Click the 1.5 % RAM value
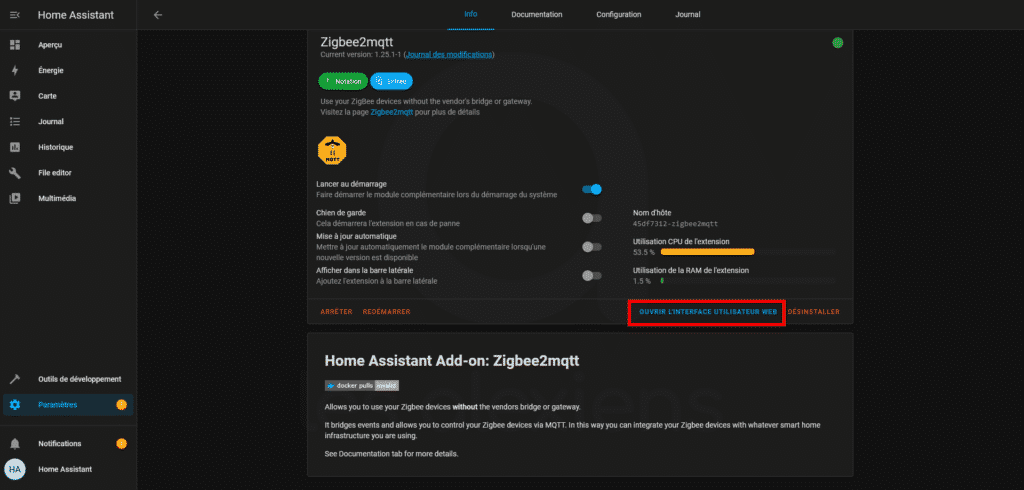Viewport: 1024px width, 490px height. pos(642,281)
